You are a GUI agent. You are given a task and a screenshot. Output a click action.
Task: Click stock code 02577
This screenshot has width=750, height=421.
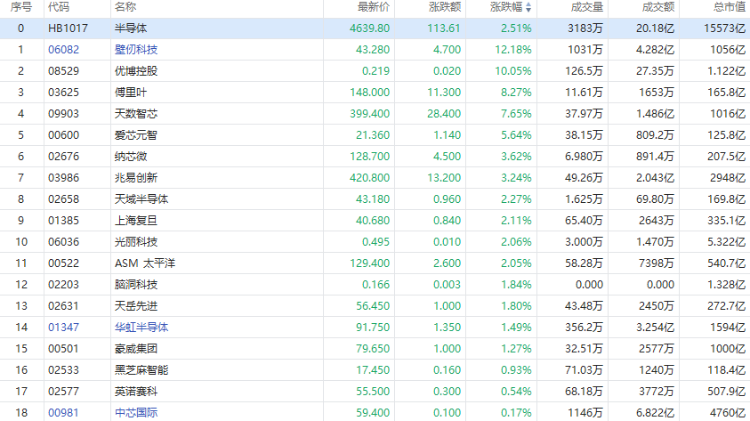click(64, 392)
